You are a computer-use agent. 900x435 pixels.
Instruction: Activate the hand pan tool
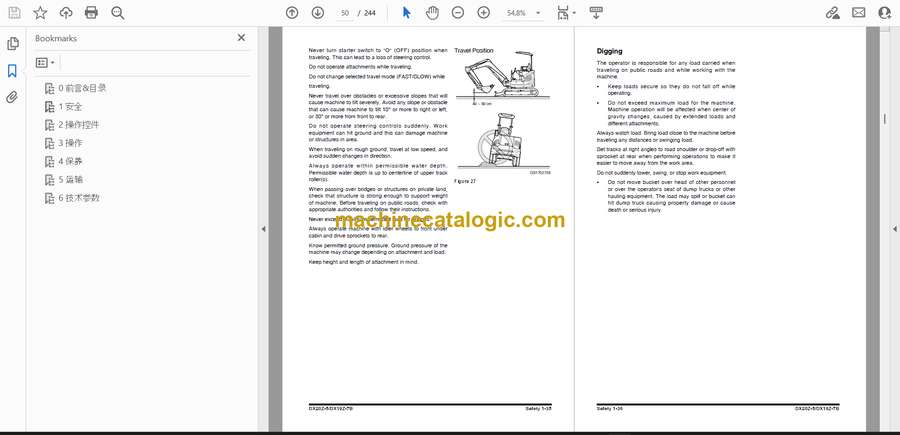click(x=432, y=13)
